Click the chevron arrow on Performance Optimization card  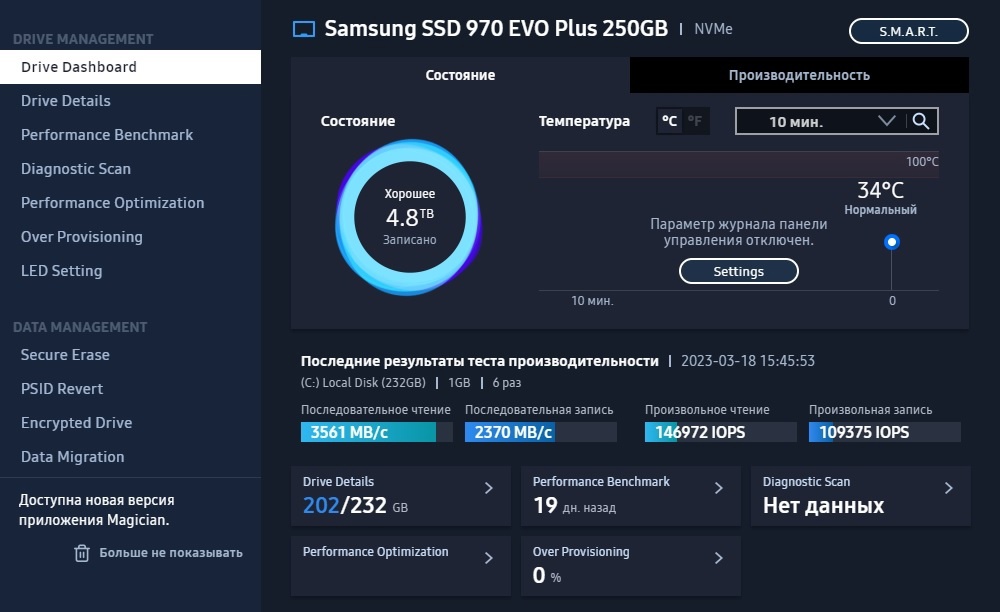click(x=489, y=558)
